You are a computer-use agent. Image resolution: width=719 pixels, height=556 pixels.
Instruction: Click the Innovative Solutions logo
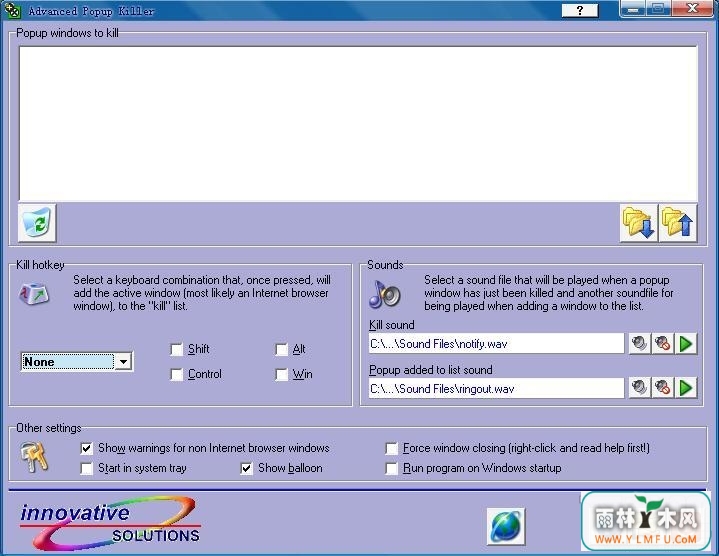point(110,523)
